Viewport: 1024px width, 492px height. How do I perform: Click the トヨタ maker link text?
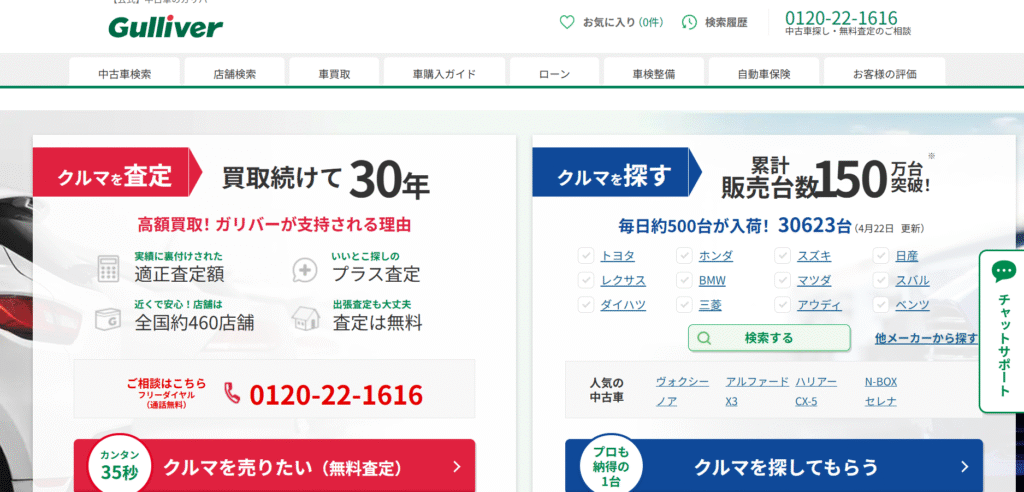point(617,256)
